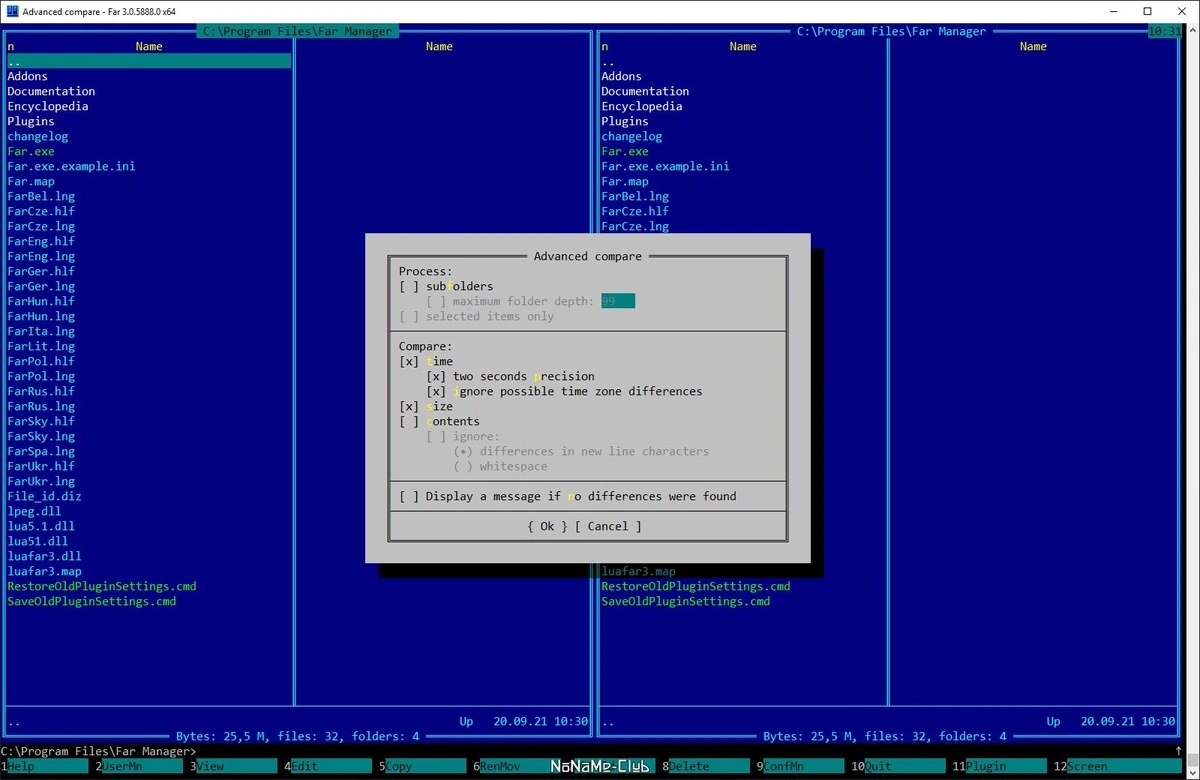Select FarEng.hlf in left panel
Viewport: 1200px width, 780px height.
(41, 241)
